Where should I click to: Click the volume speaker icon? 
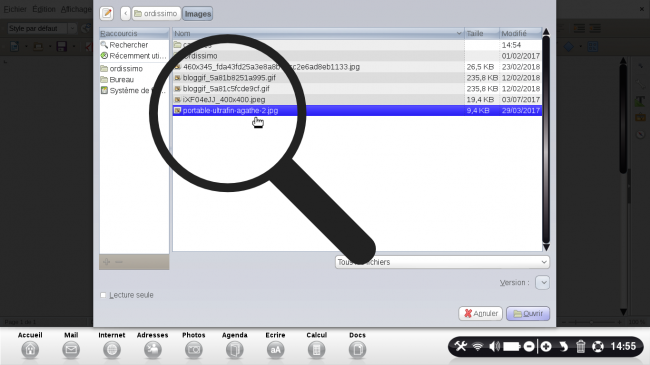(x=494, y=346)
